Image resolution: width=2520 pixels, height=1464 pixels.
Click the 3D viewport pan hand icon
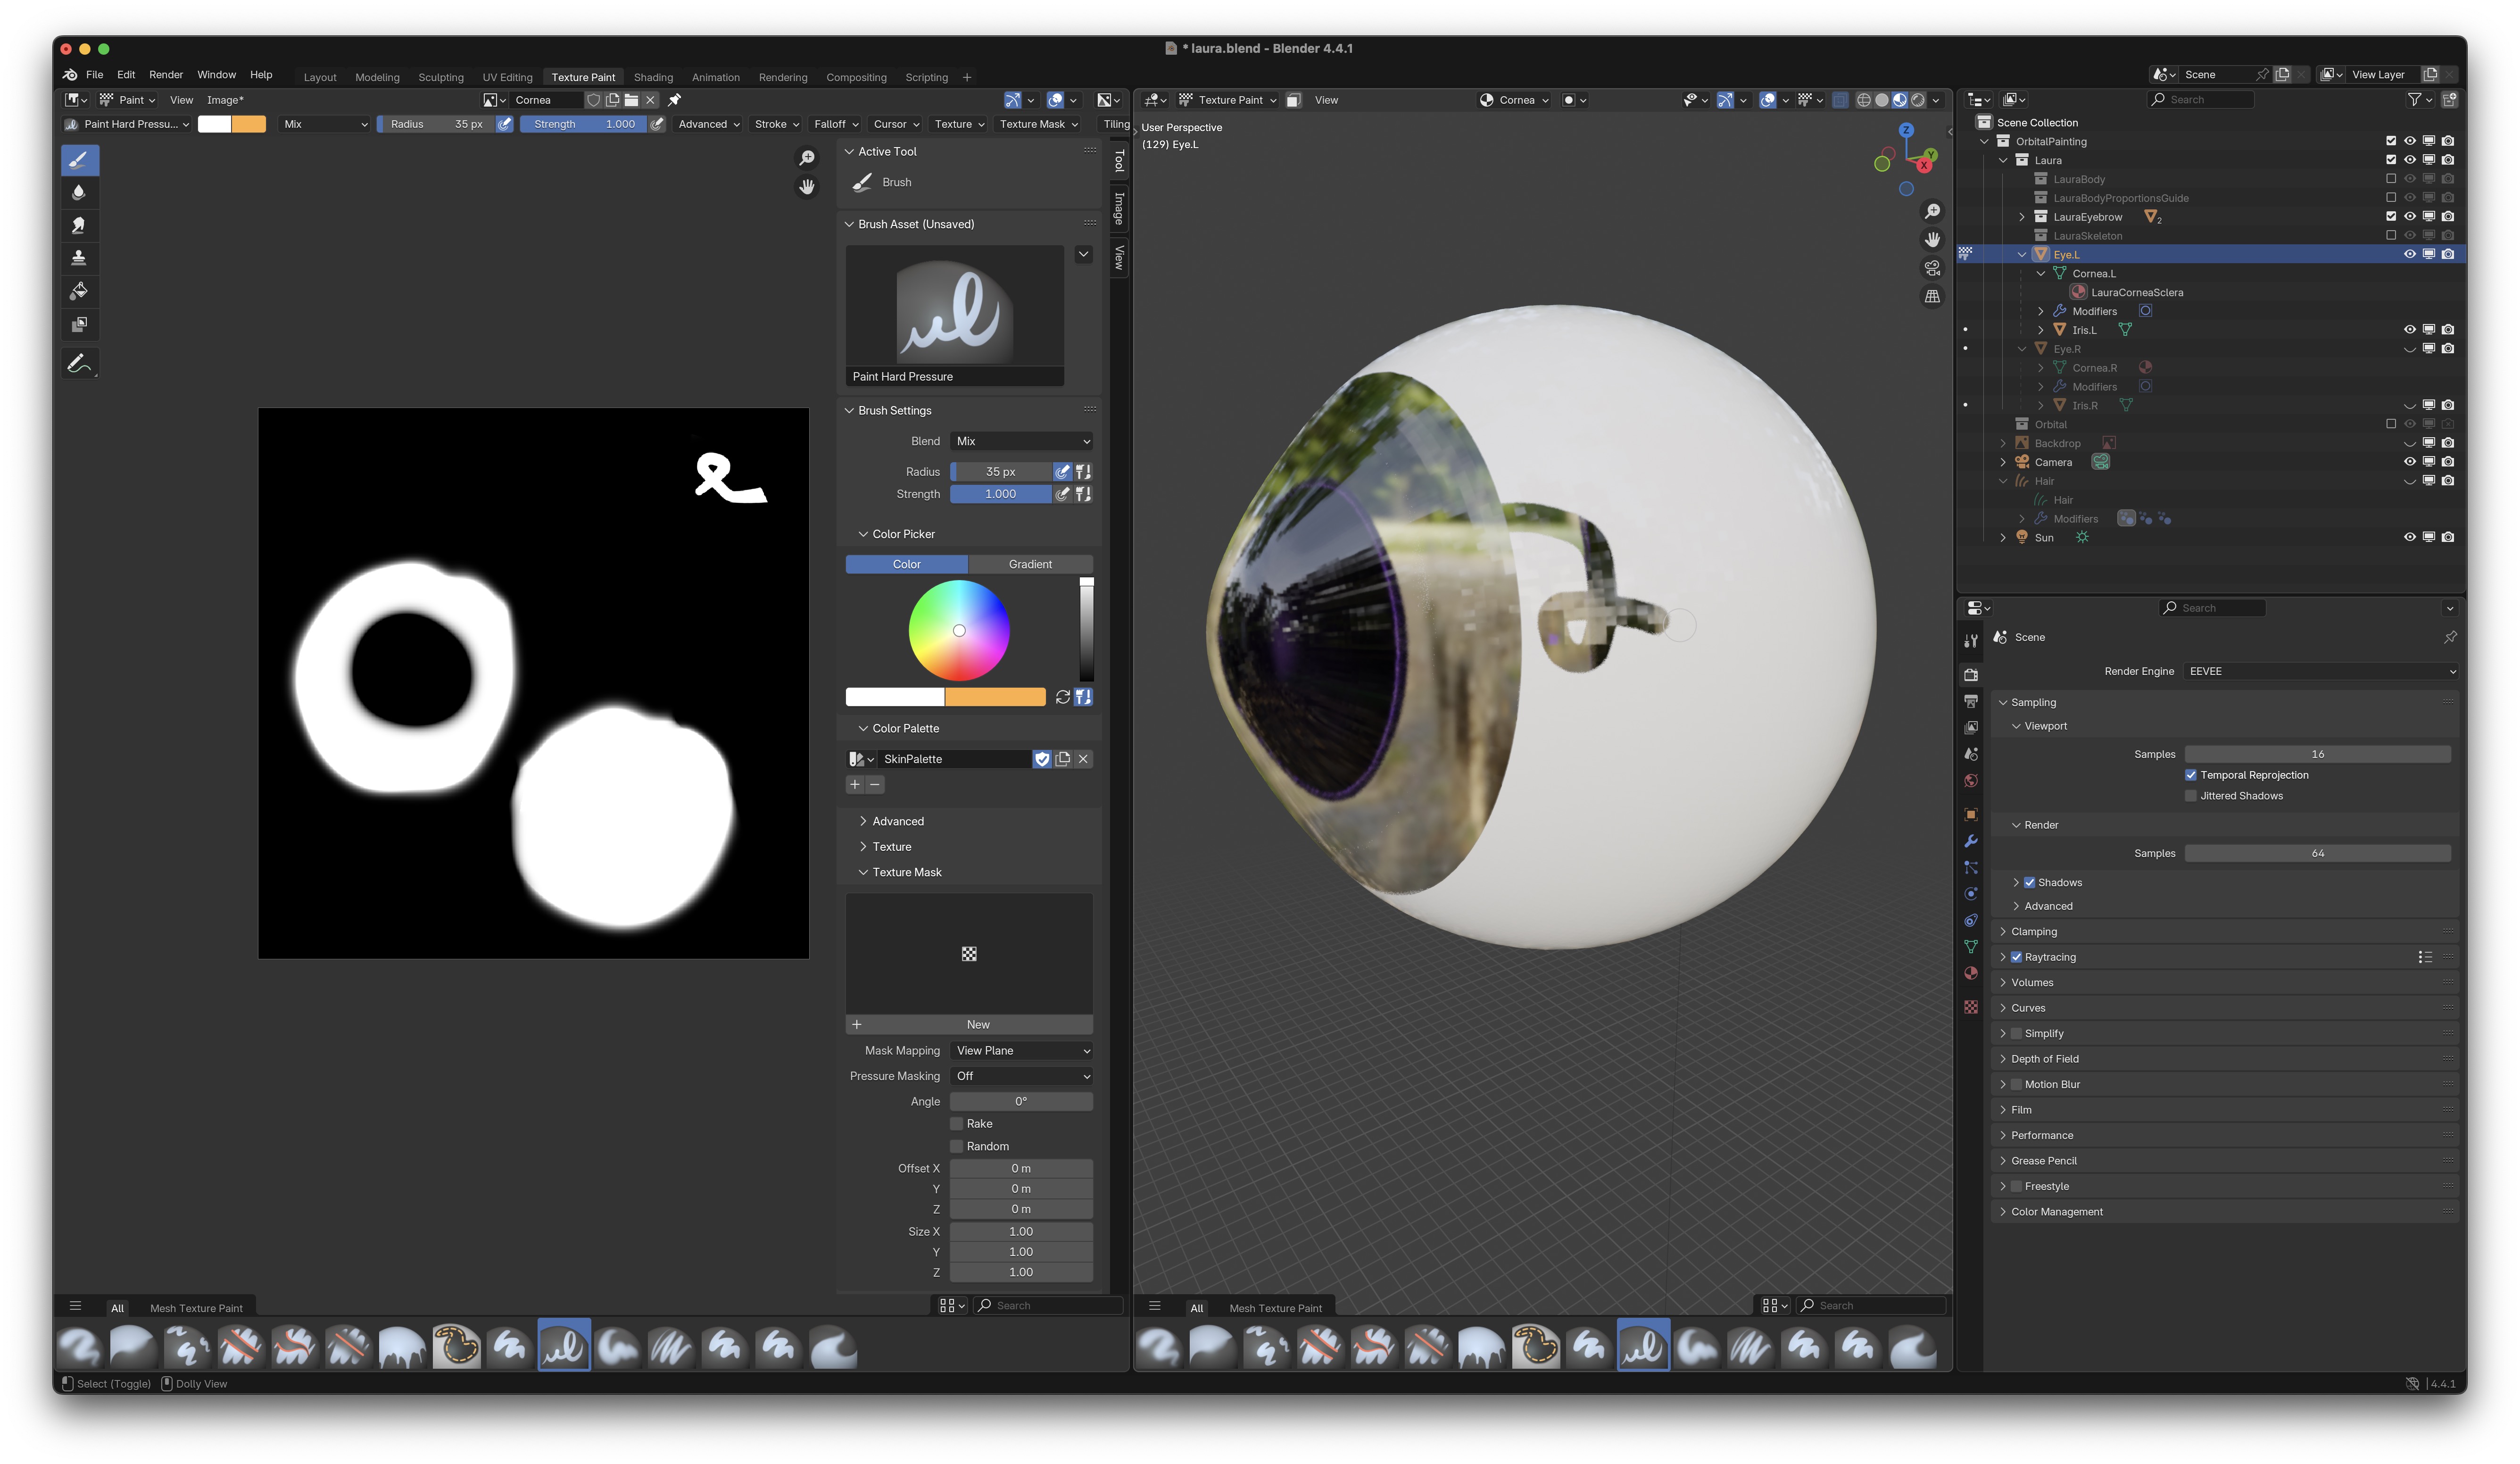click(x=1932, y=240)
